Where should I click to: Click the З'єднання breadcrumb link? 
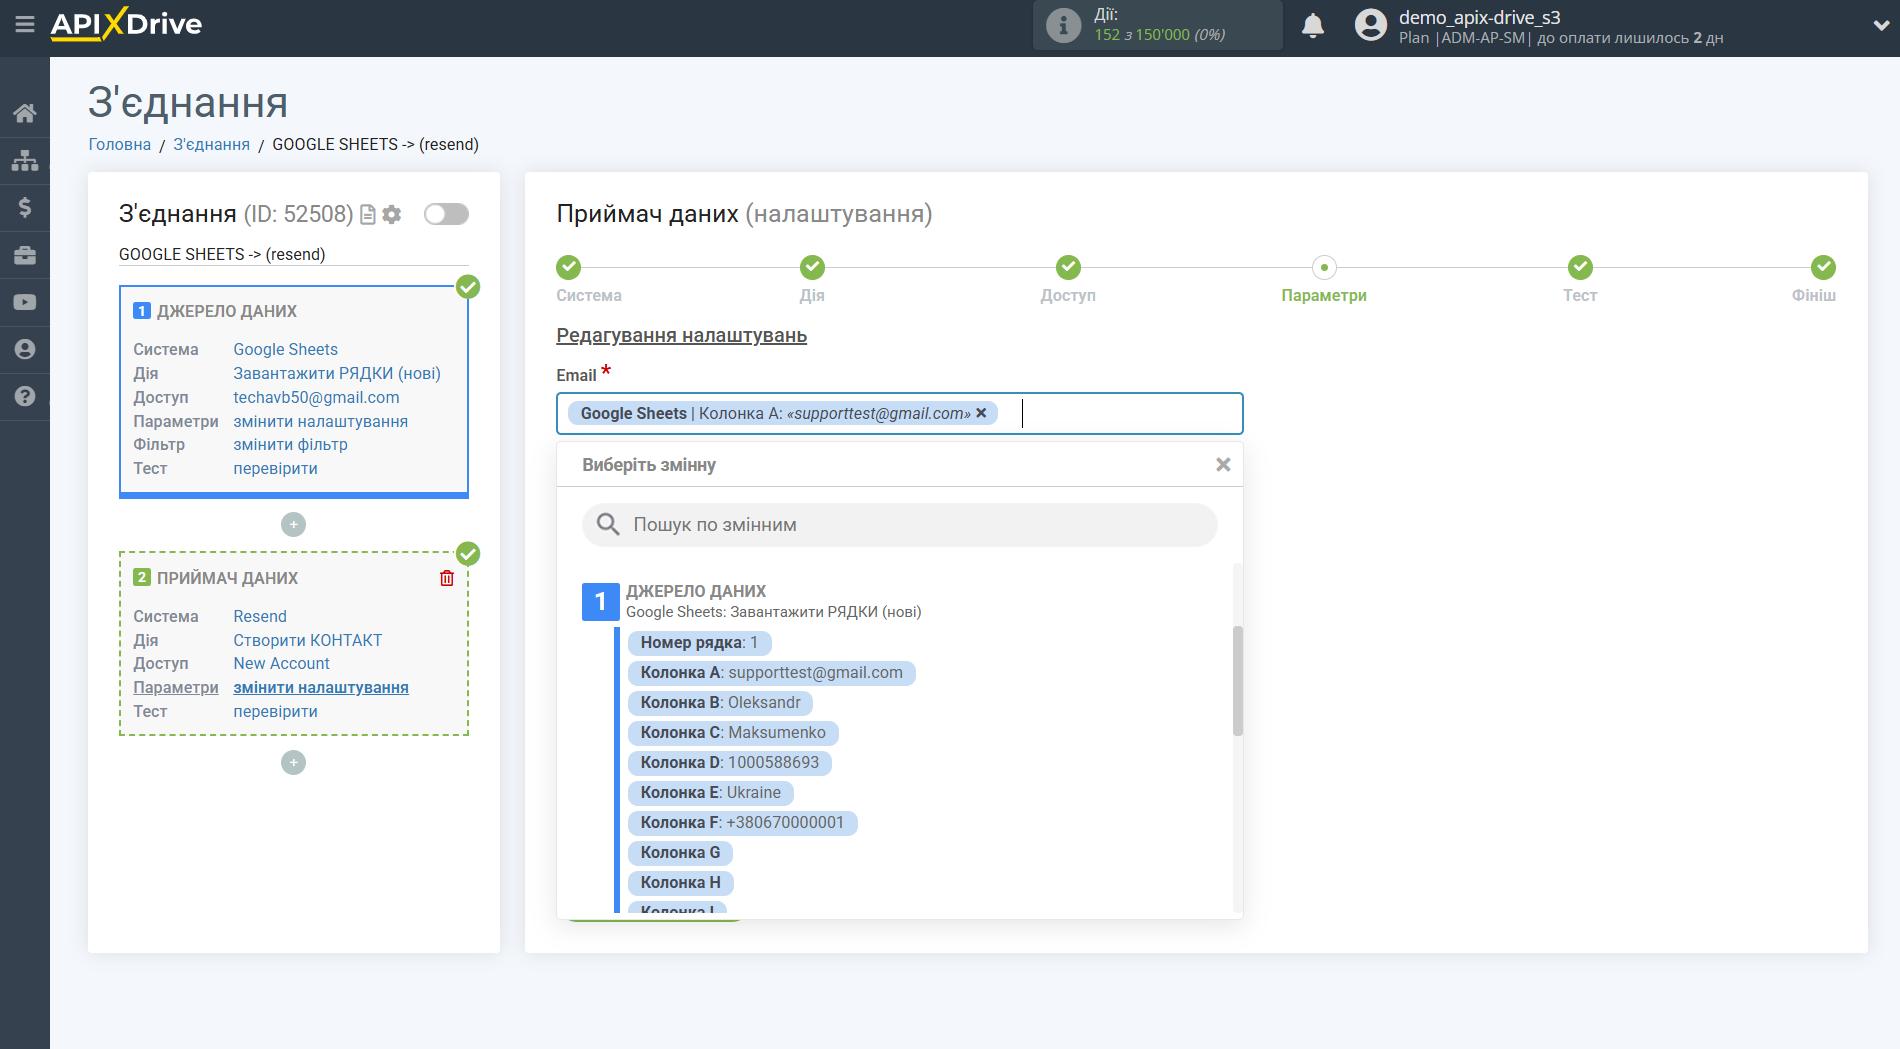(x=211, y=145)
